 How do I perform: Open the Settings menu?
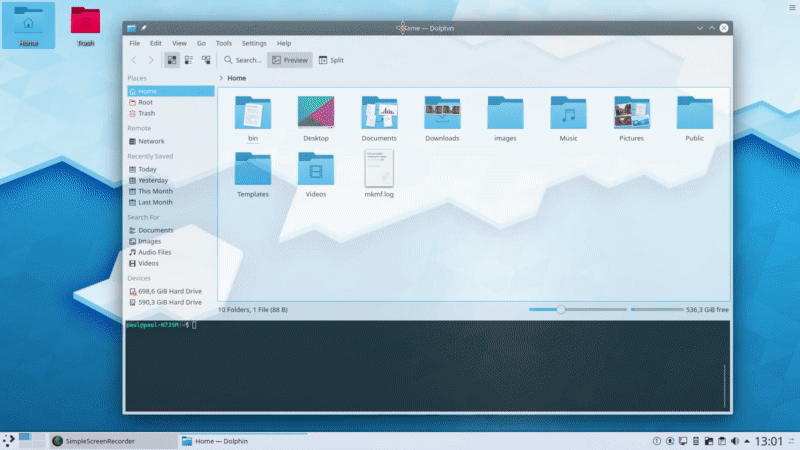click(254, 44)
